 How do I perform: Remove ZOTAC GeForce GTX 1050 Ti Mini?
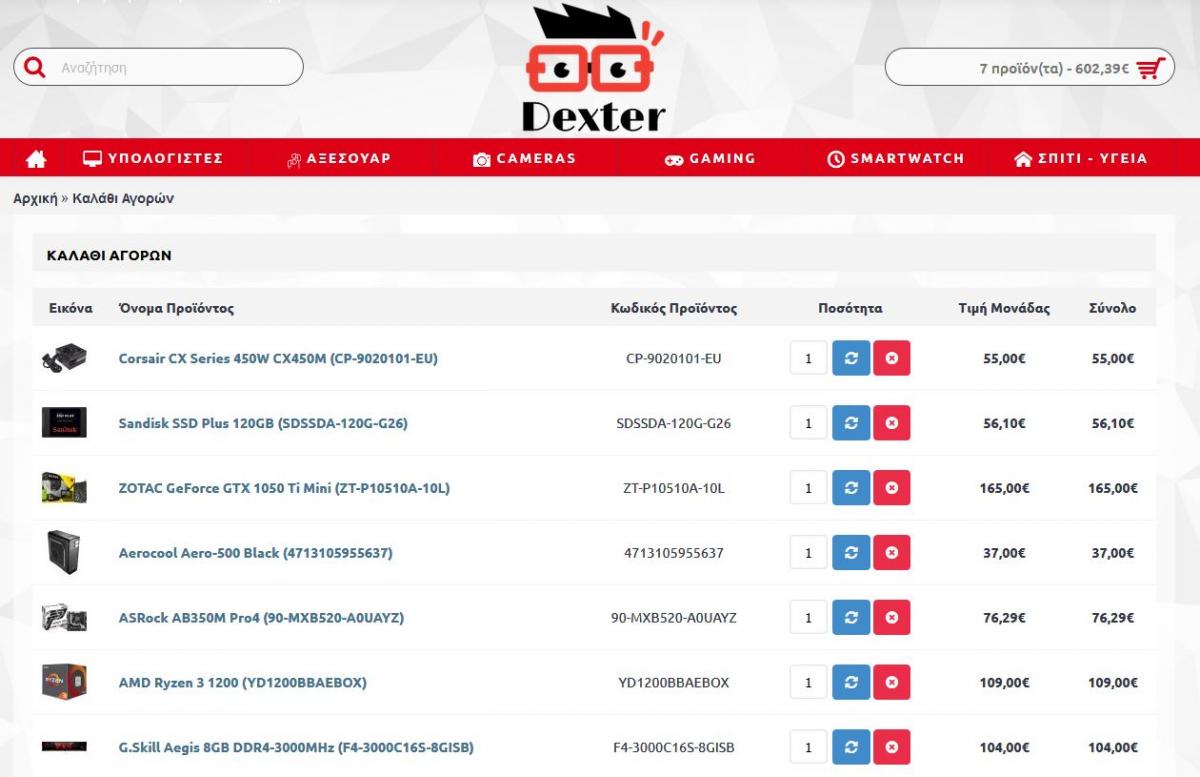click(891, 488)
